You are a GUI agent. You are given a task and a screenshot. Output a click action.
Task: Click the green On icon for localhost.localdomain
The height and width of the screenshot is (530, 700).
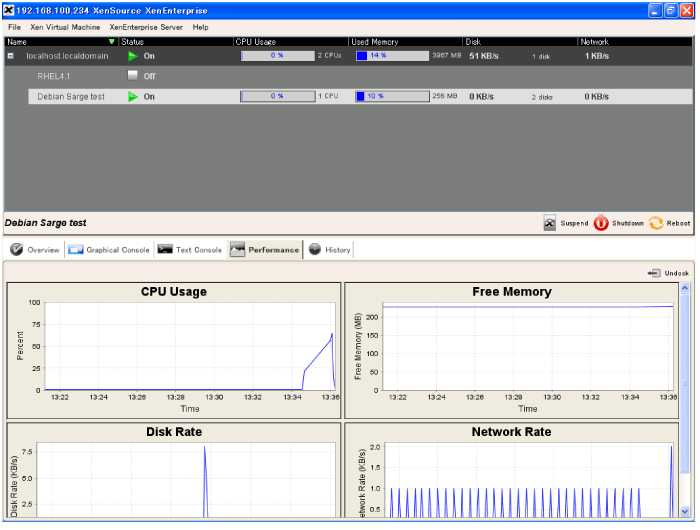coord(133,56)
